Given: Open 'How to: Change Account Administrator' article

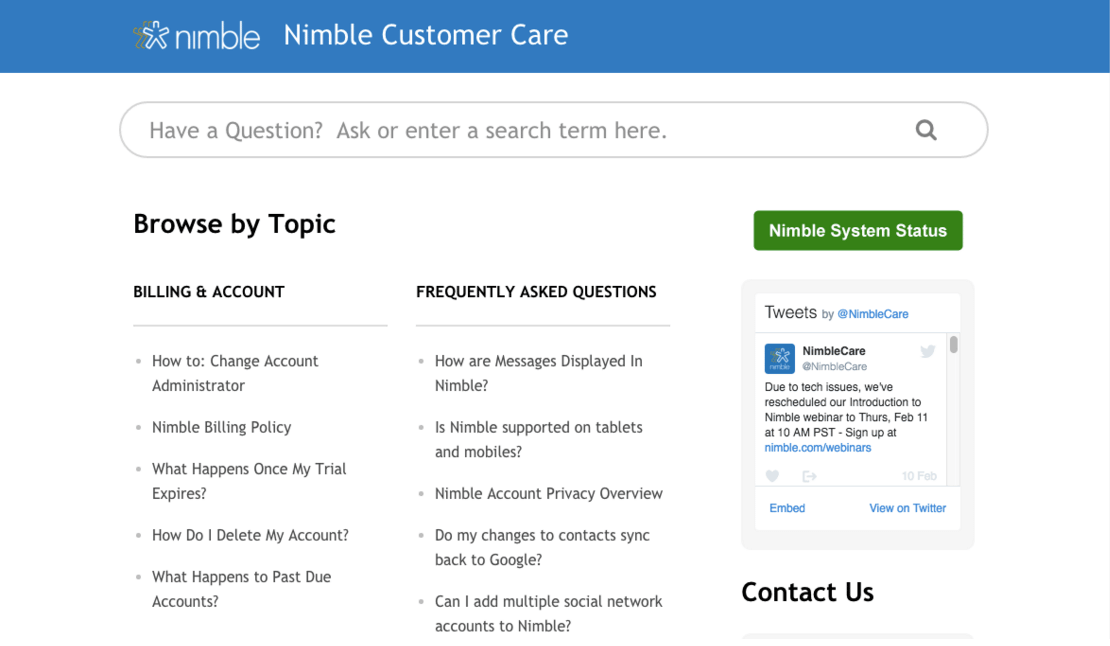Looking at the screenshot, I should pos(235,373).
